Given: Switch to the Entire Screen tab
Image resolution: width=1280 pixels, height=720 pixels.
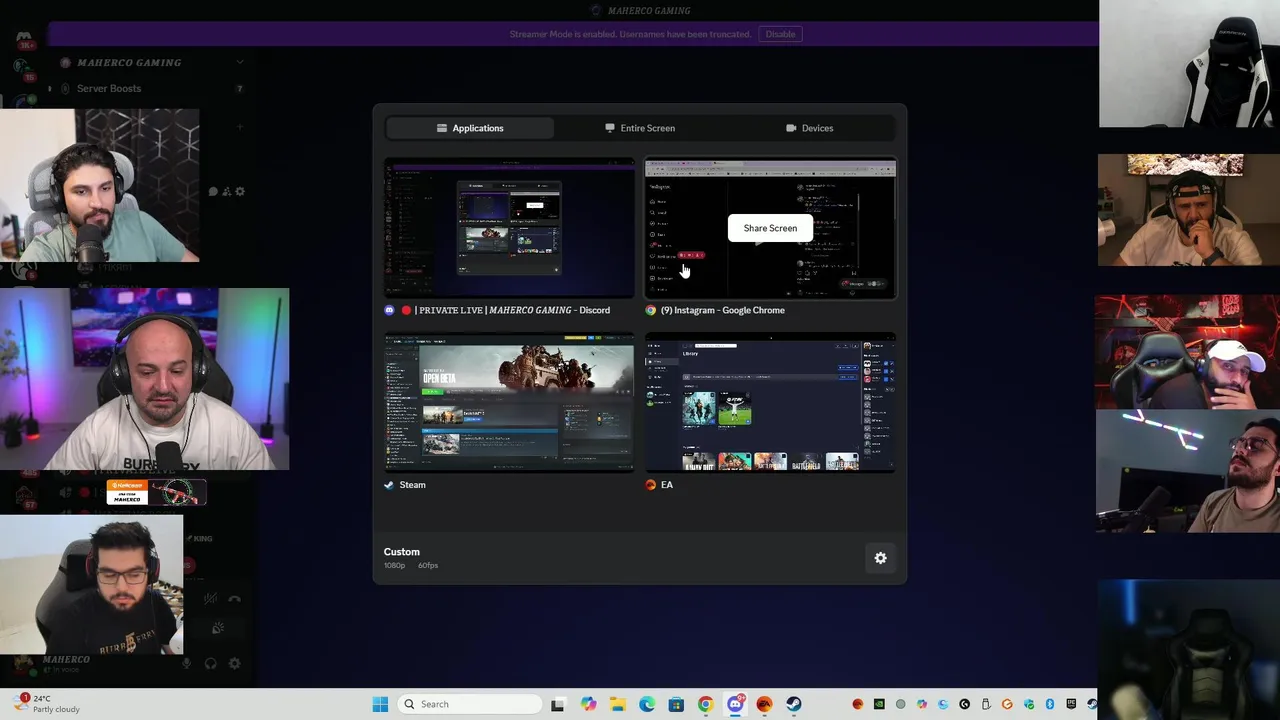Looking at the screenshot, I should (x=640, y=128).
